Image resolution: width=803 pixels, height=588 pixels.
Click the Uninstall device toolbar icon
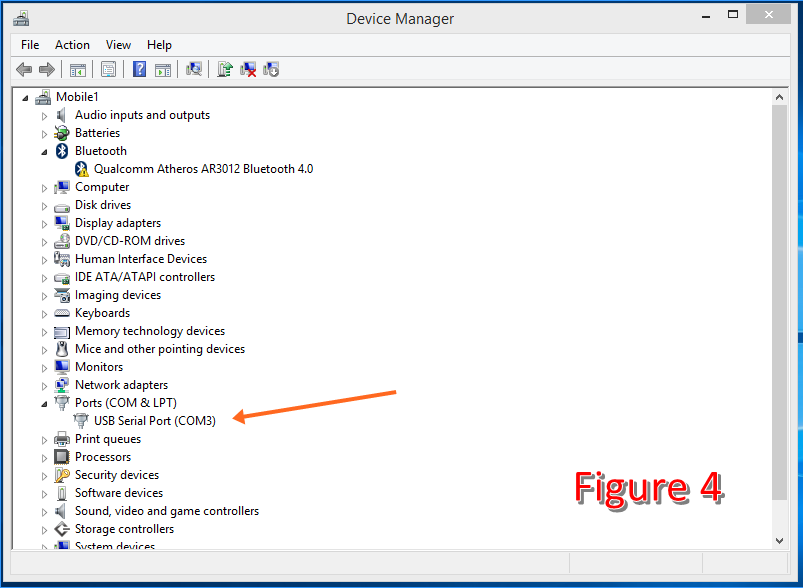248,69
